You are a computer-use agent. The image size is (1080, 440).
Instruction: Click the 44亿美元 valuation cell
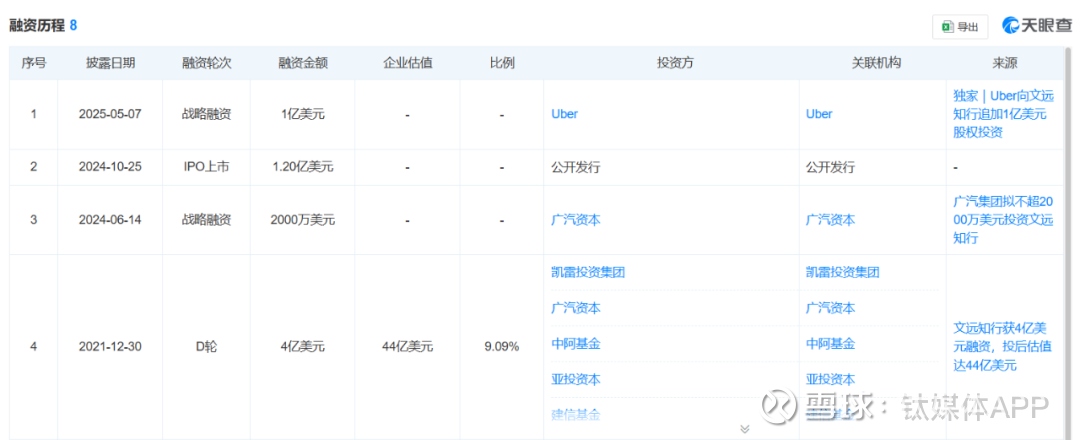pos(408,346)
